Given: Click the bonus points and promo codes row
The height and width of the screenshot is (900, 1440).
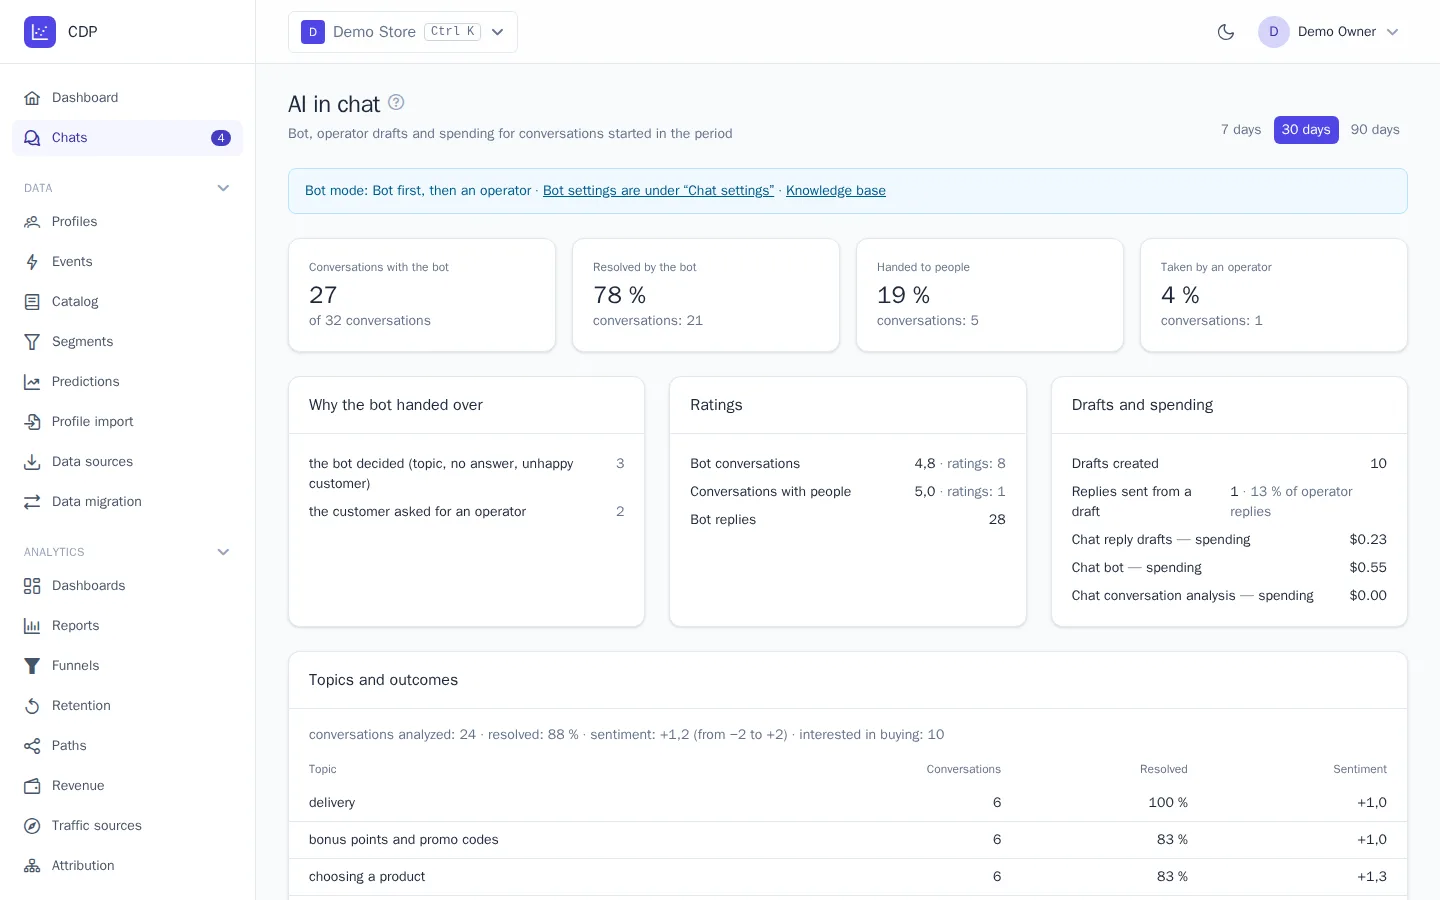Looking at the screenshot, I should [848, 840].
